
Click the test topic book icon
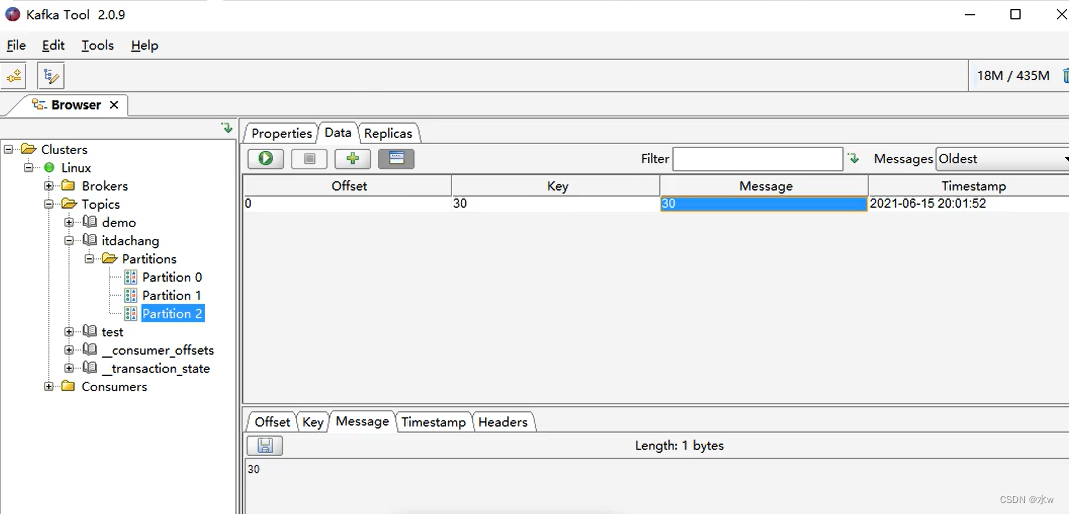pyautogui.click(x=90, y=331)
